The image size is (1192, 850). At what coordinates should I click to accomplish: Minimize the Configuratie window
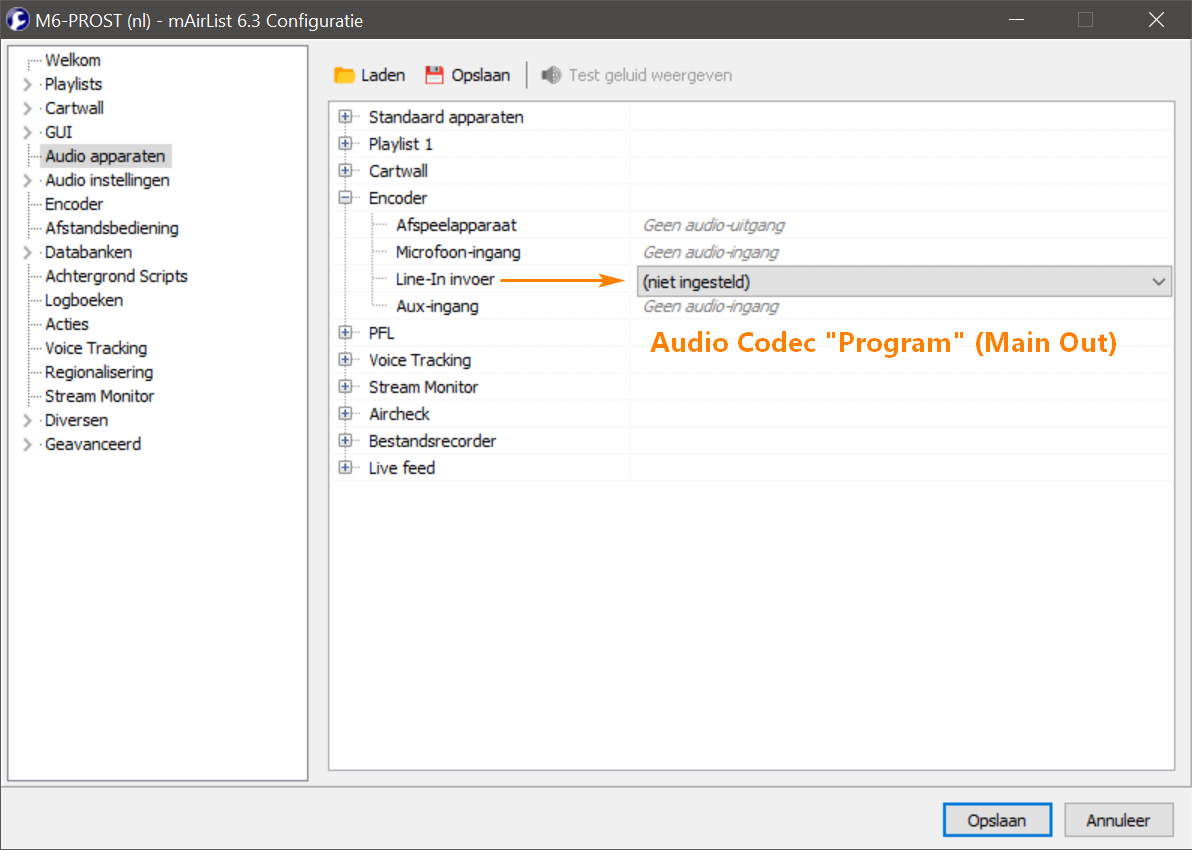pyautogui.click(x=1016, y=20)
